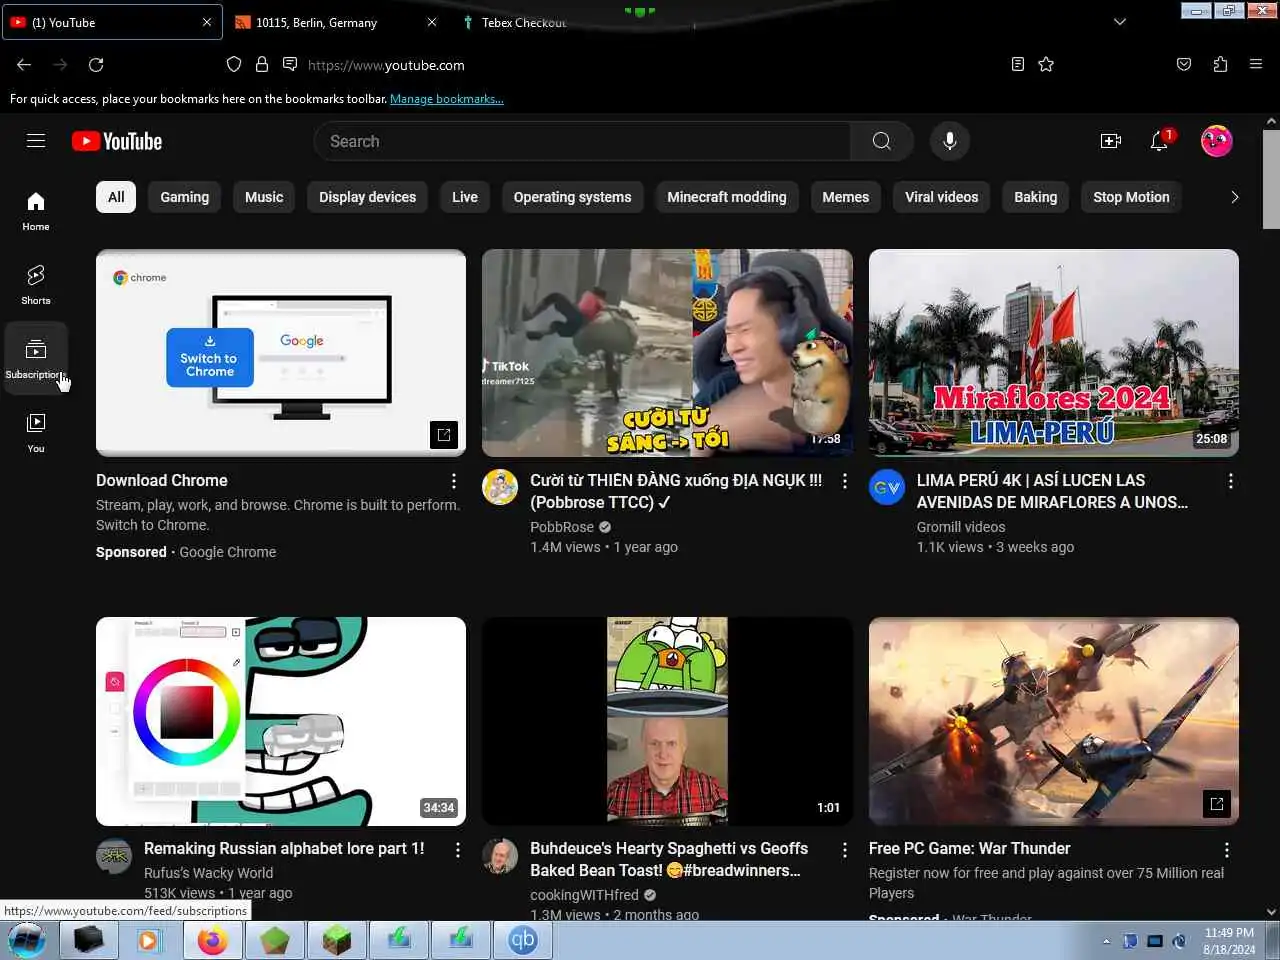
Task: Select the Gaming filter chip
Action: 185,197
